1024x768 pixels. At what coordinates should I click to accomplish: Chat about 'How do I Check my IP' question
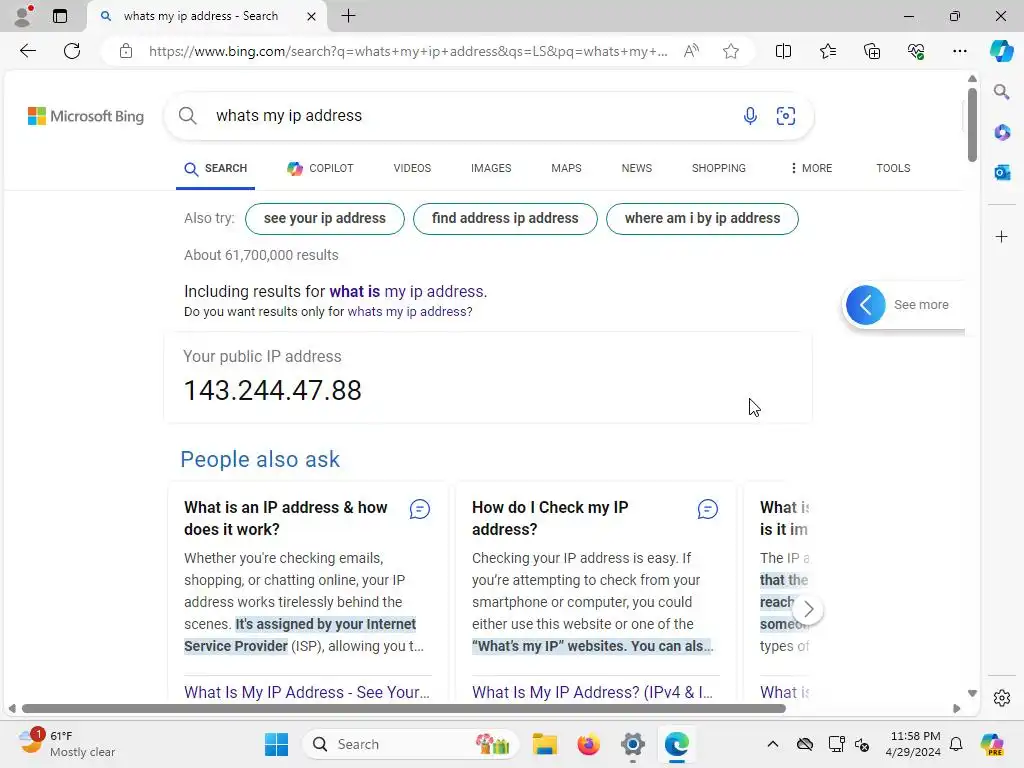pyautogui.click(x=707, y=509)
